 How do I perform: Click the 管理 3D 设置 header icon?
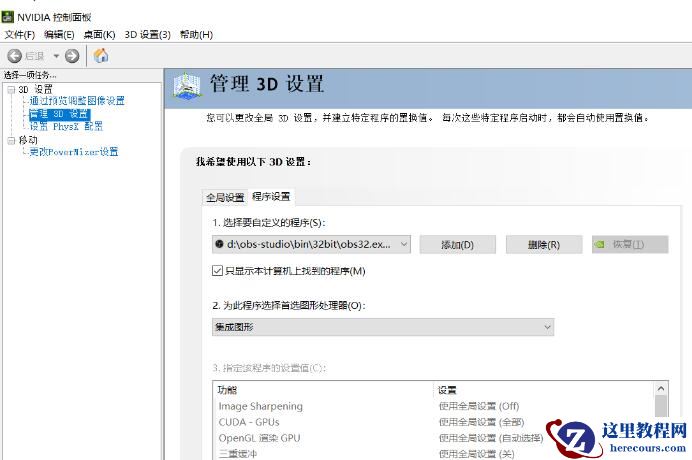187,85
